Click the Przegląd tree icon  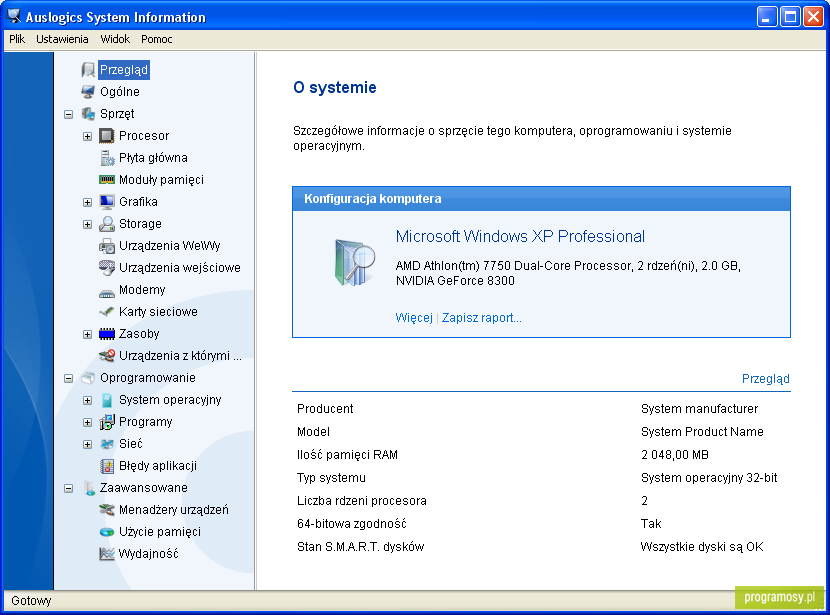tap(88, 70)
